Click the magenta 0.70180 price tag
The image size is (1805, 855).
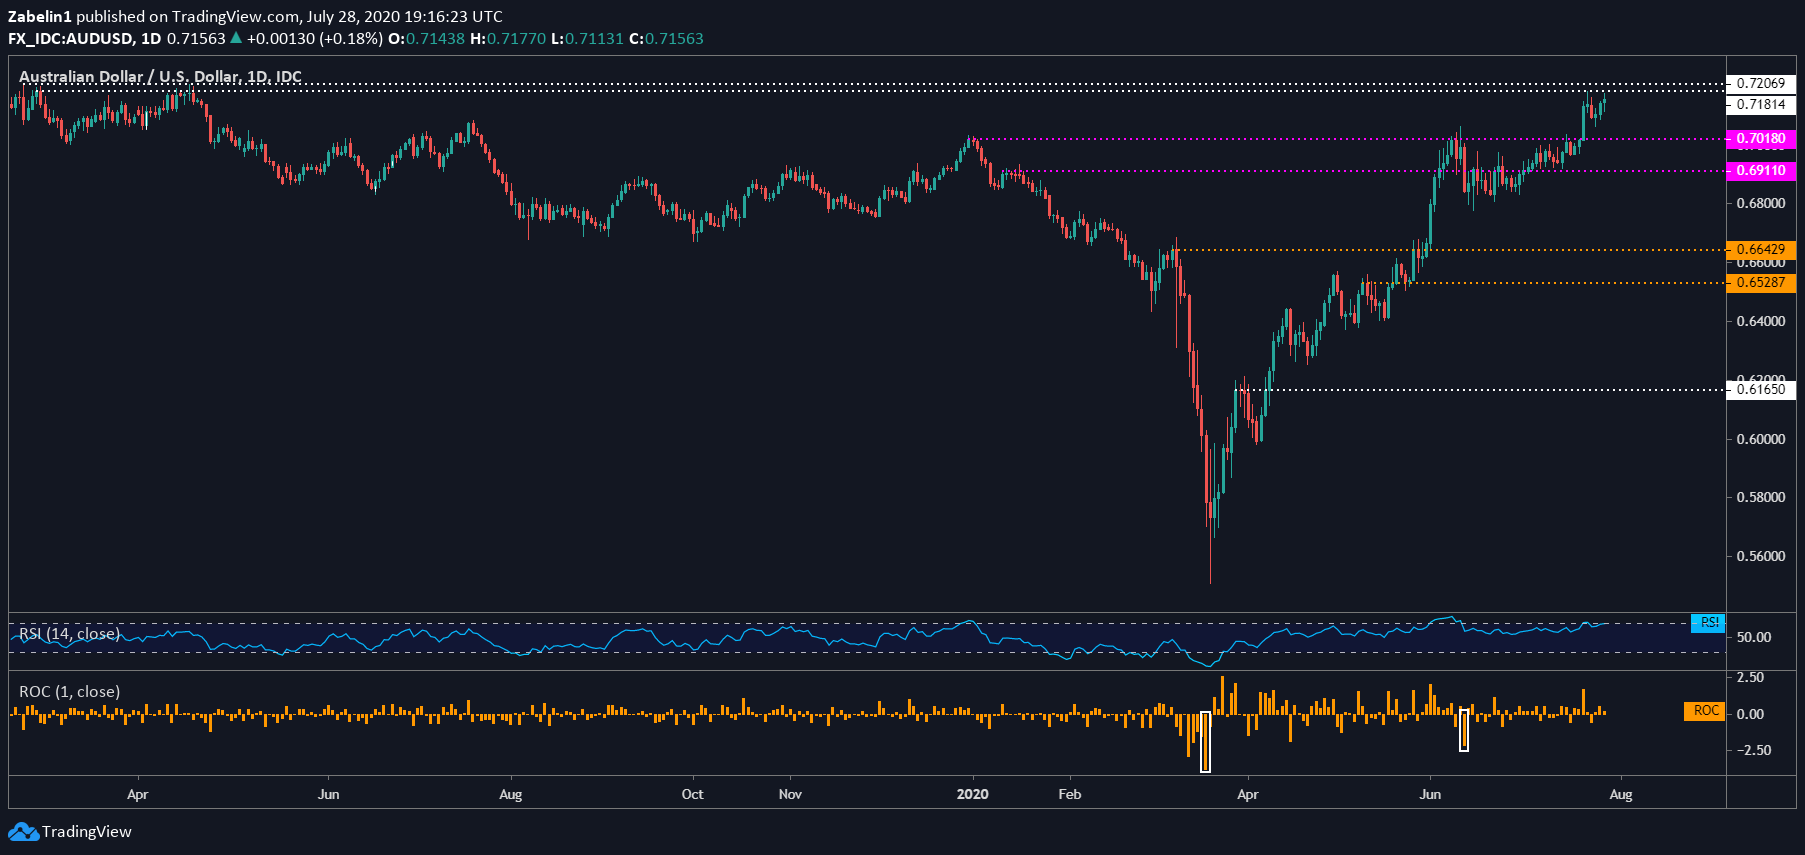point(1761,139)
